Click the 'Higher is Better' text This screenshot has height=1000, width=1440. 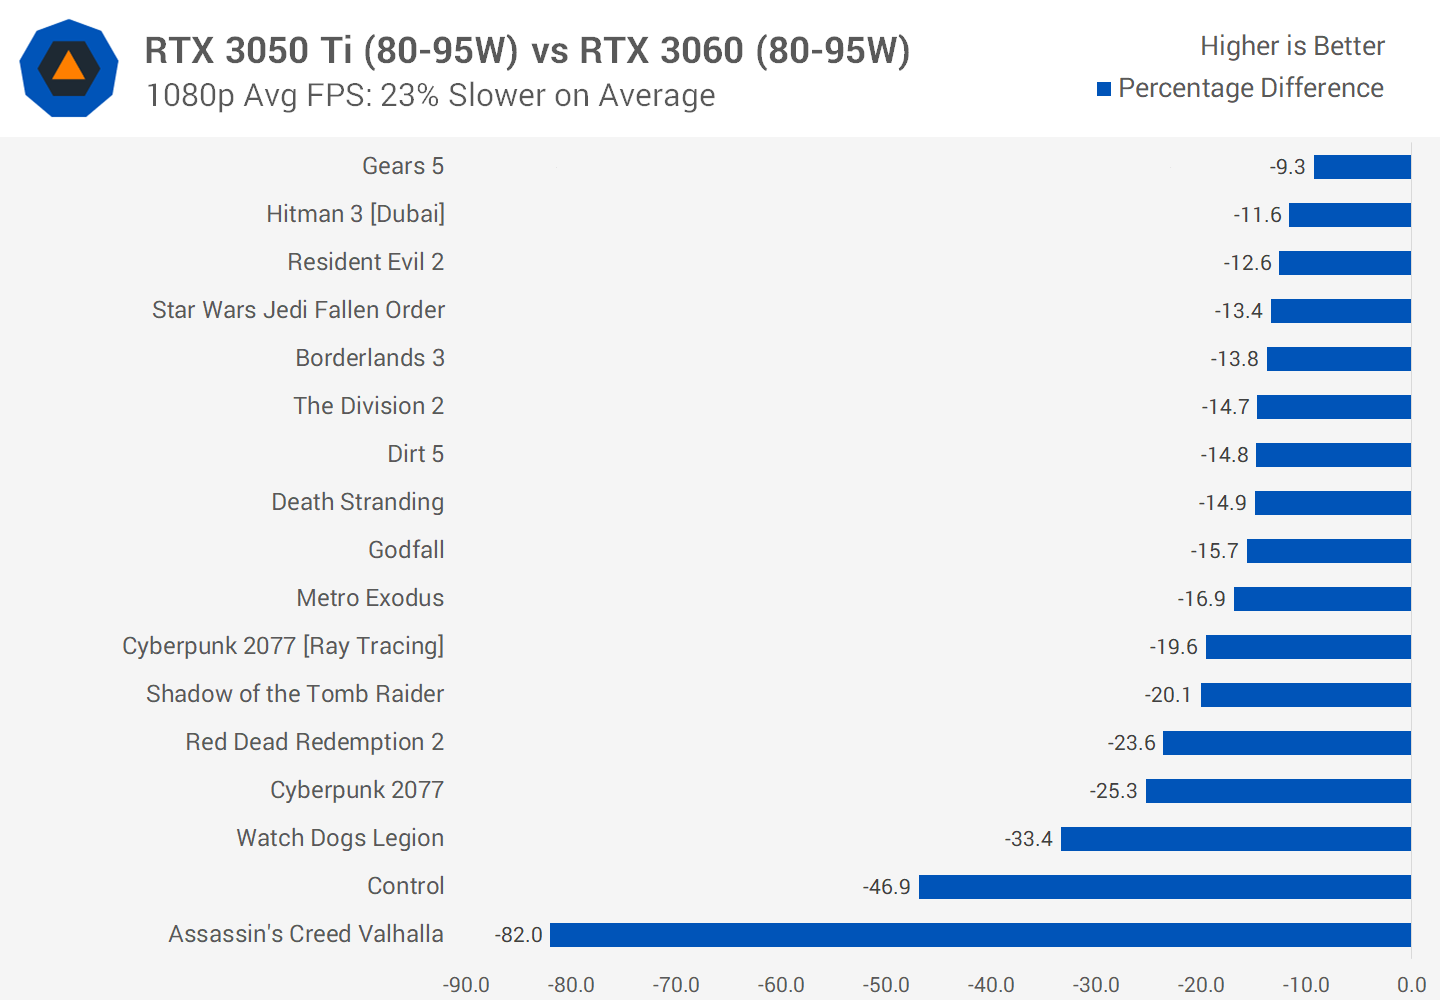pyautogui.click(x=1292, y=46)
